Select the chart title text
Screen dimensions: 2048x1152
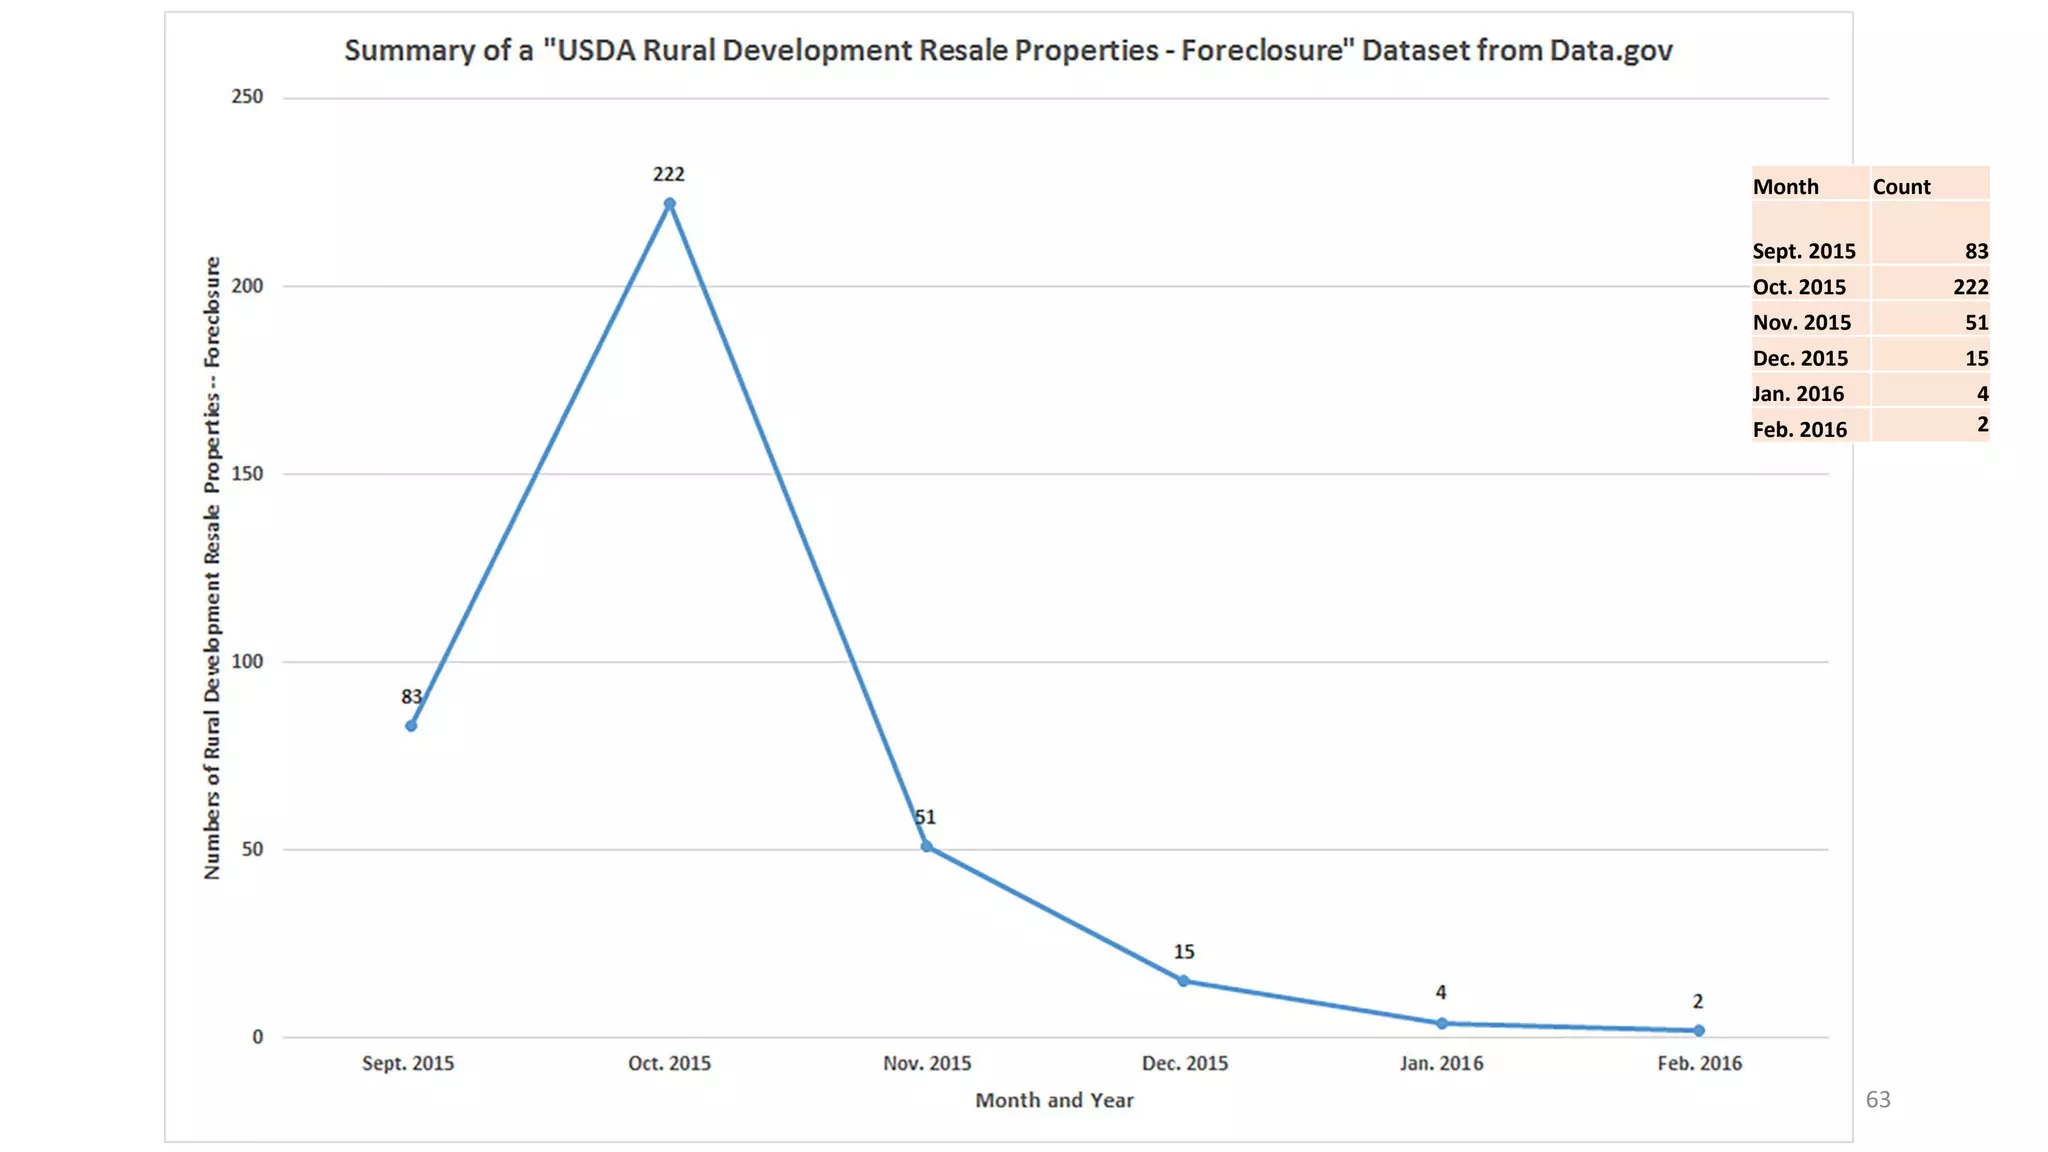1008,51
